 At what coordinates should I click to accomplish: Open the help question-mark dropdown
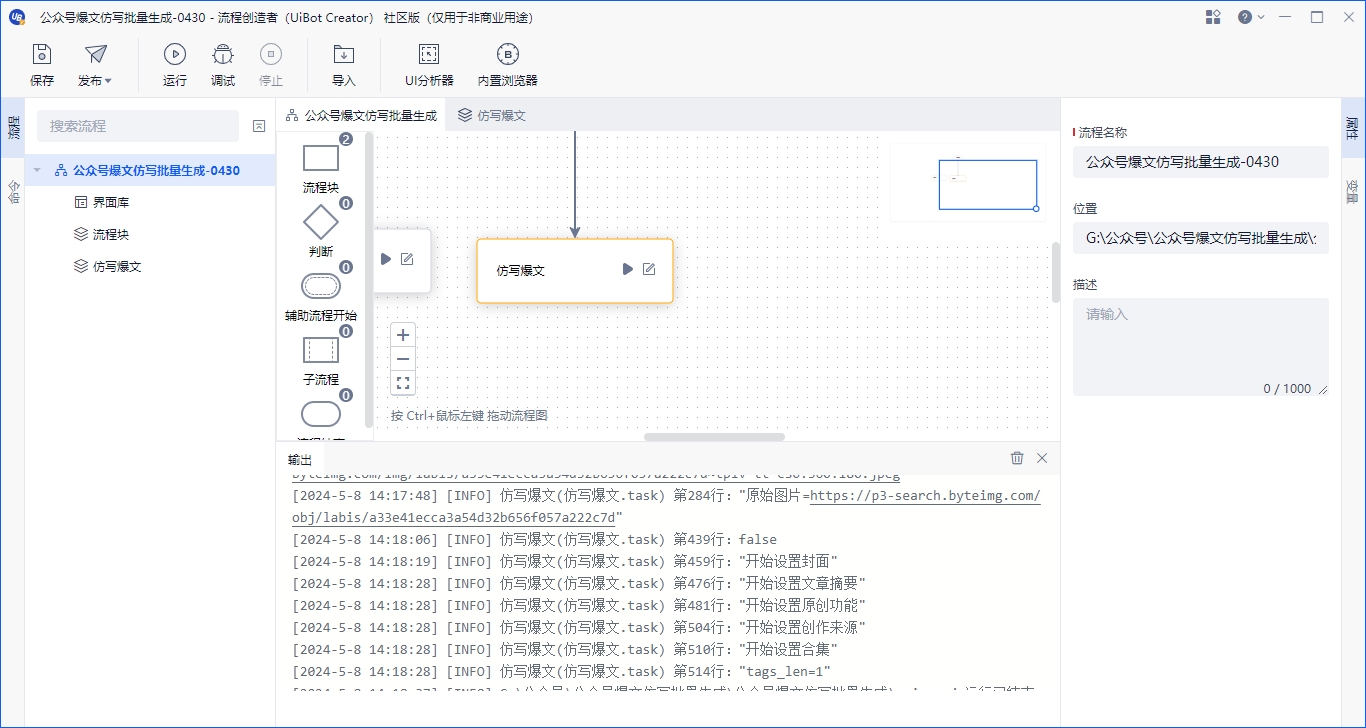click(x=1251, y=17)
